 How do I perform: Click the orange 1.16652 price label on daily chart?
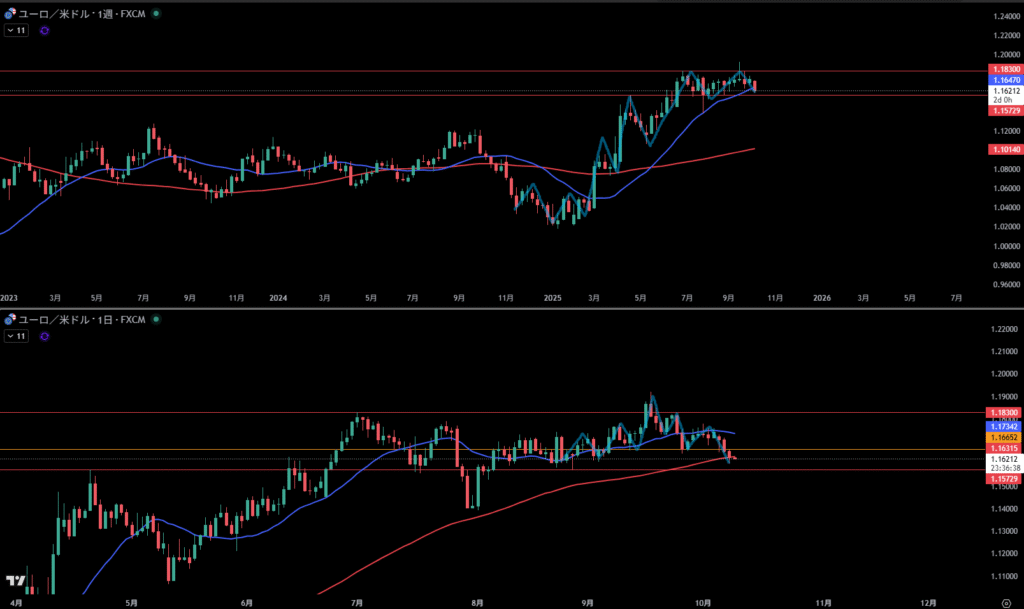point(1004,437)
